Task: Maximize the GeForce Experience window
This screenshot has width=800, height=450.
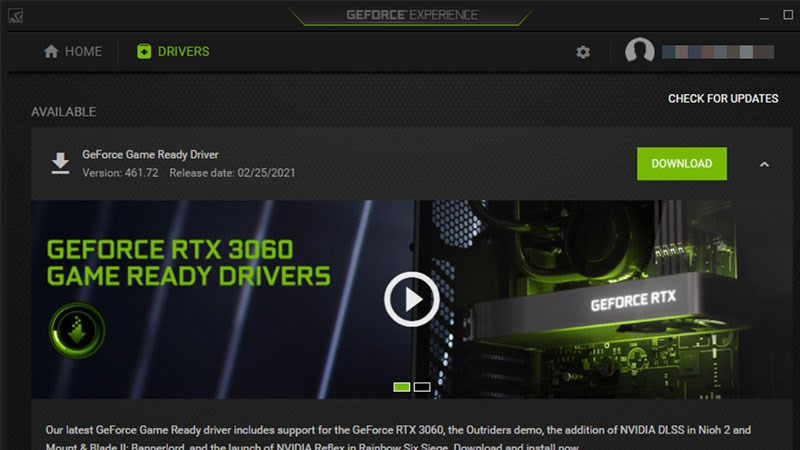Action: 788,15
